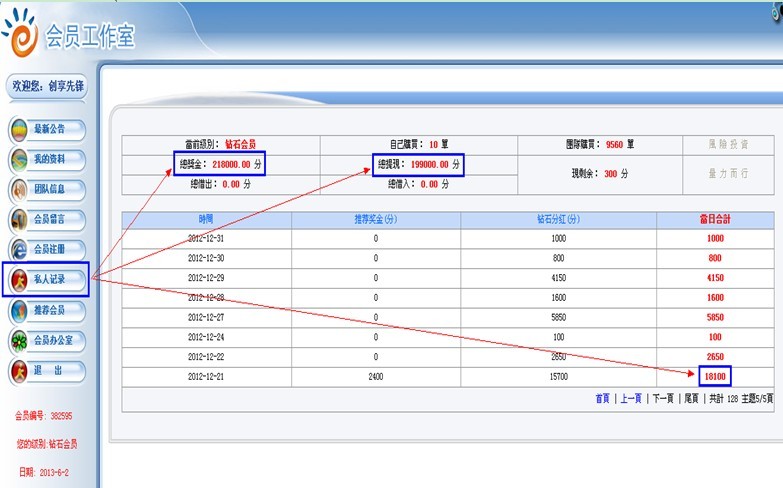Screen dimensions: 783x488
Task: Click the 您的级别: 钻石会员 sidebar text
Action: click(47, 444)
